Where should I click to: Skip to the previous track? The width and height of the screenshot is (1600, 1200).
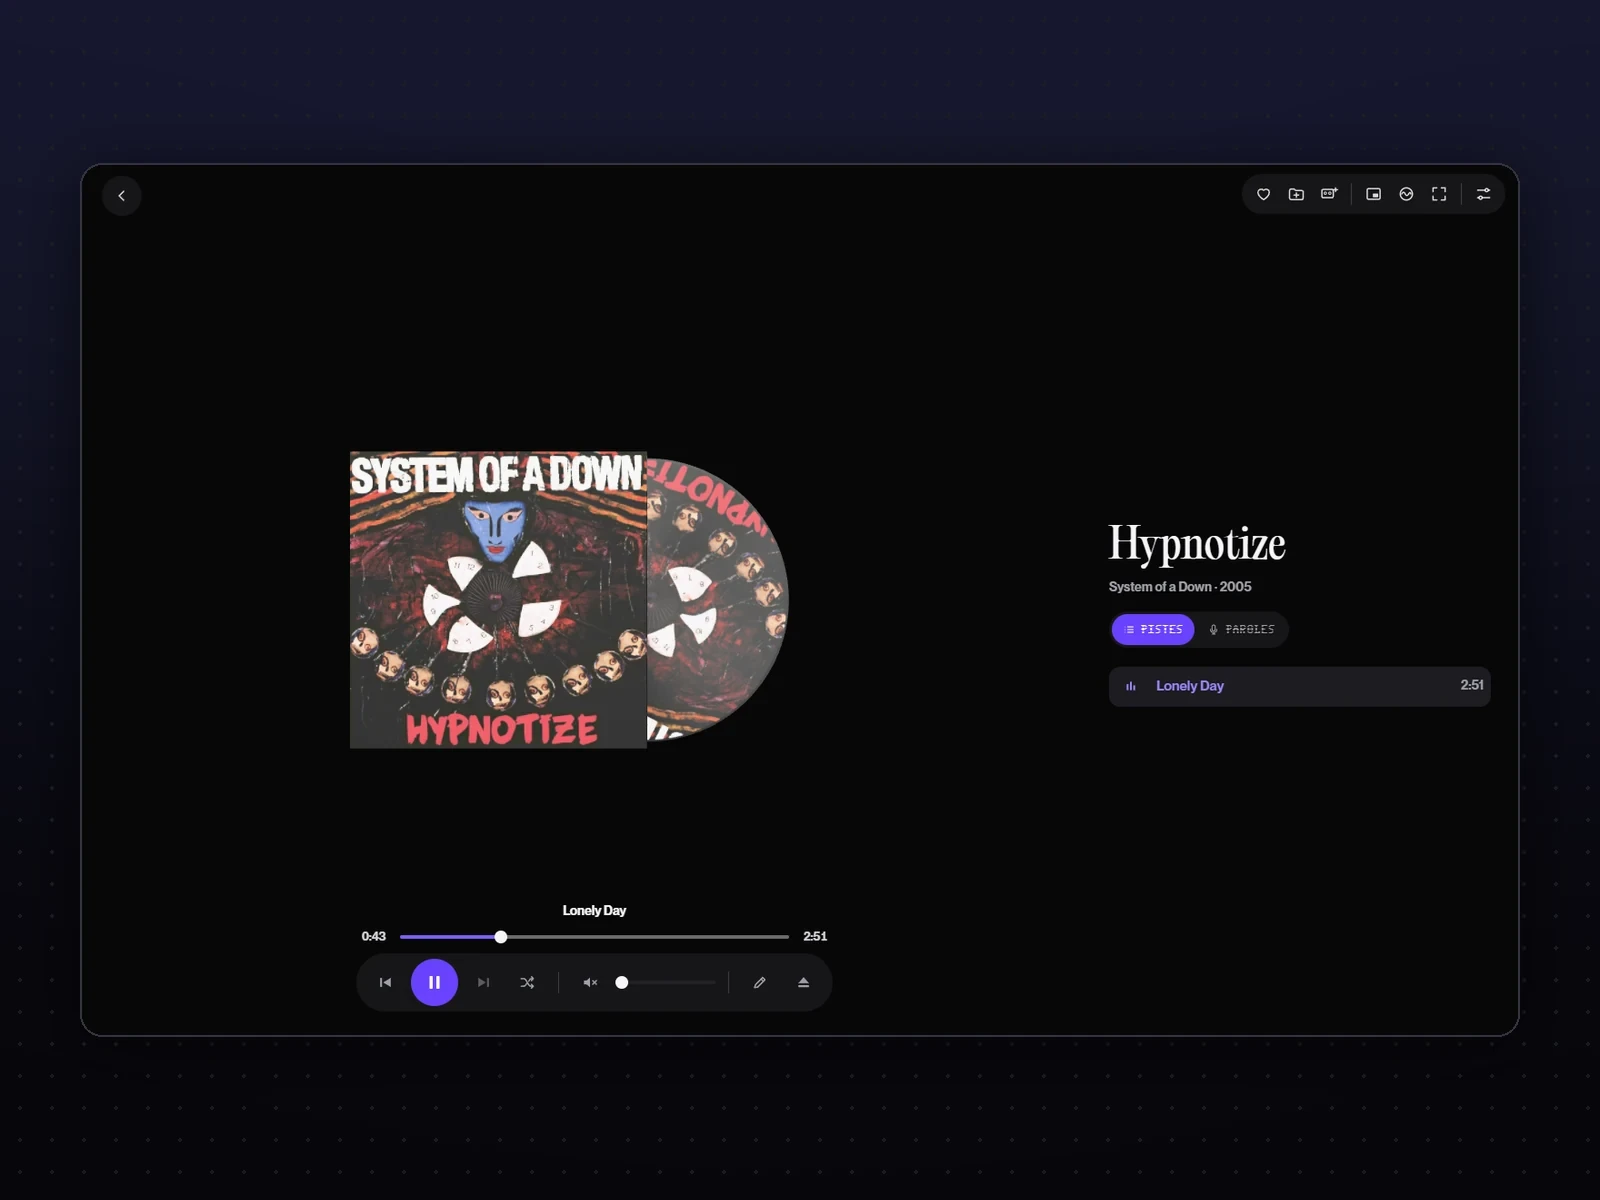[386, 983]
